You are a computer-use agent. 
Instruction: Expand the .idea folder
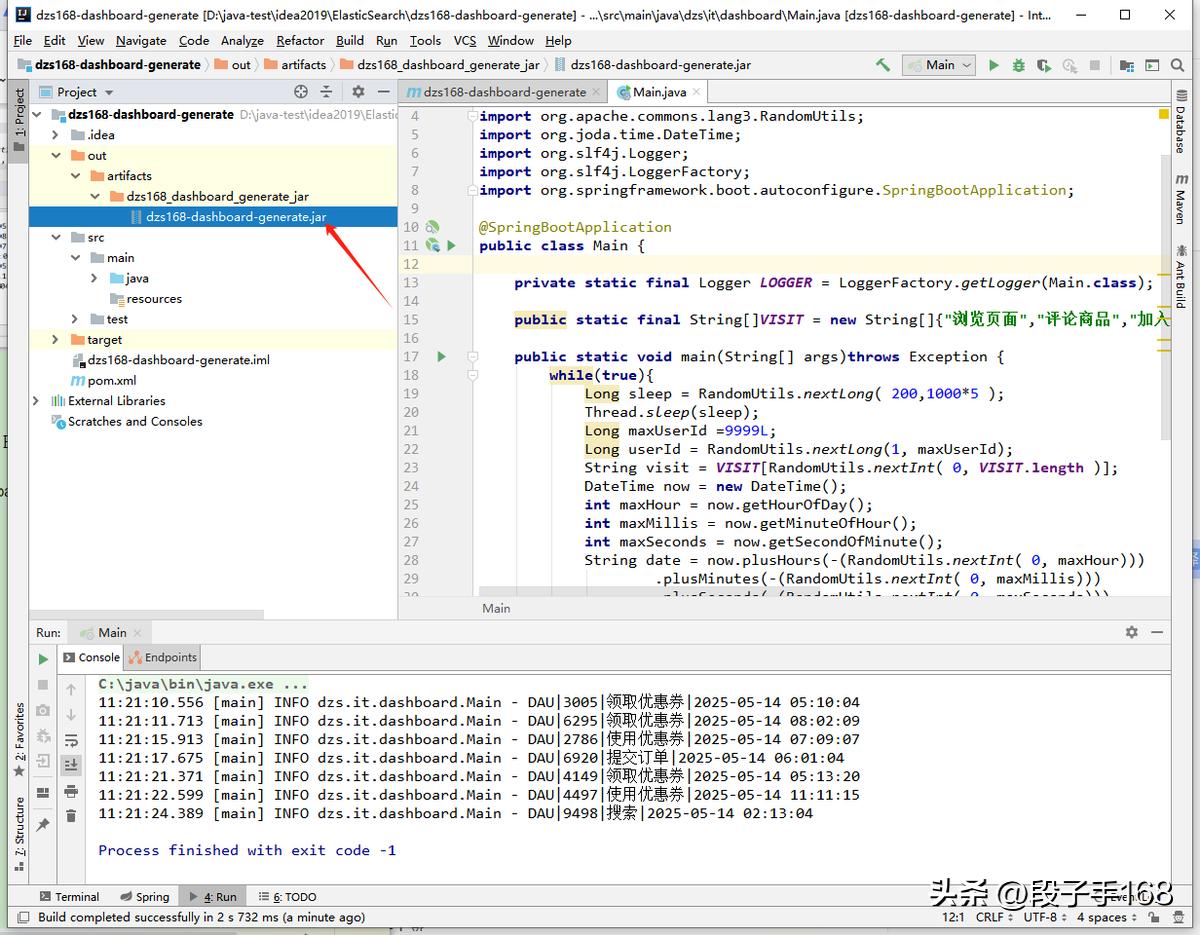click(x=56, y=135)
